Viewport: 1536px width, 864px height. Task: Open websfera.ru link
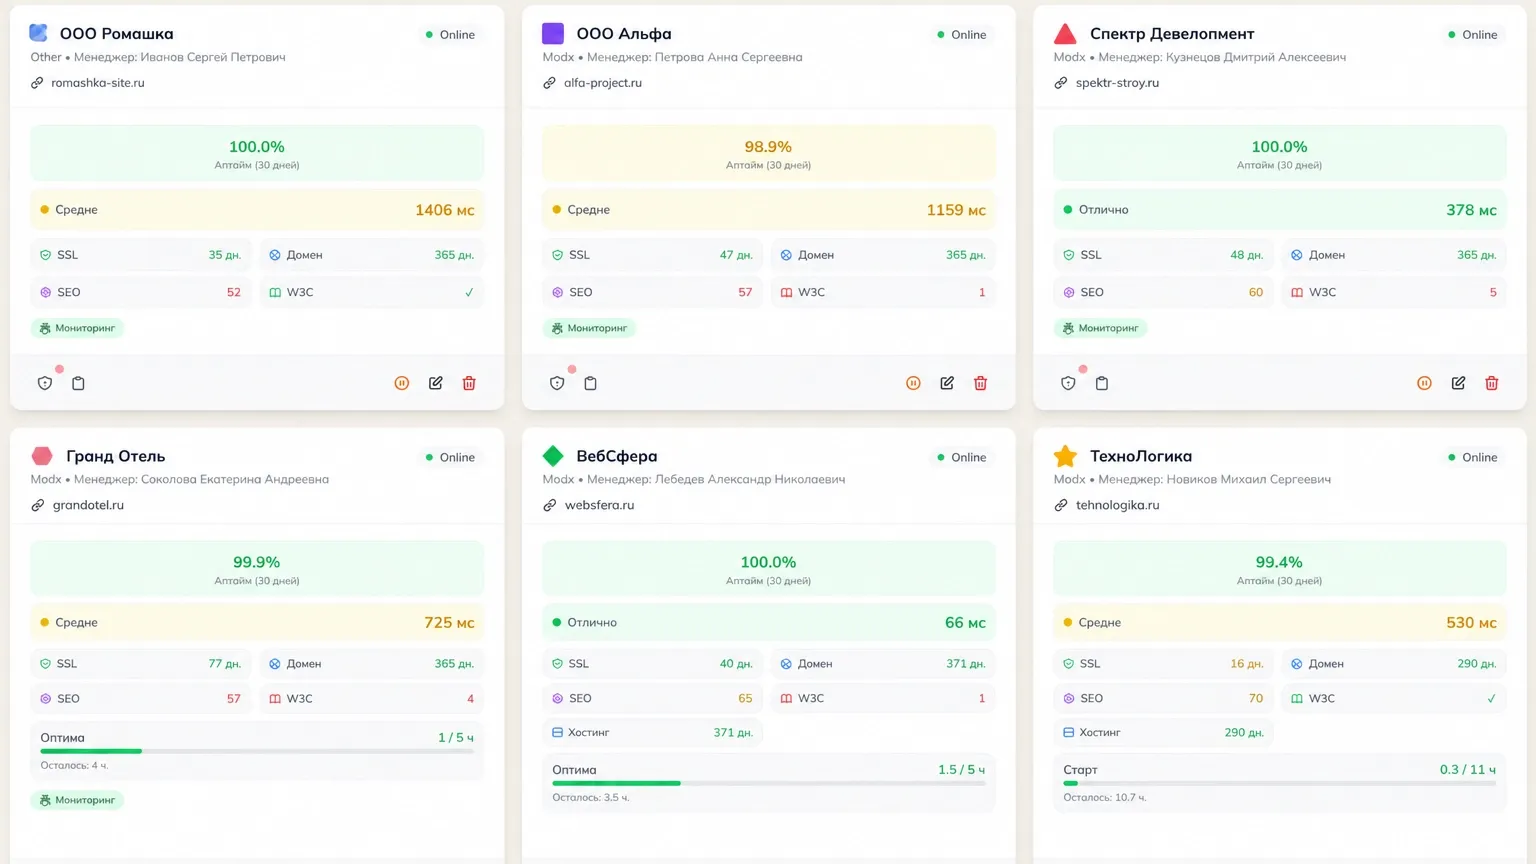(599, 505)
